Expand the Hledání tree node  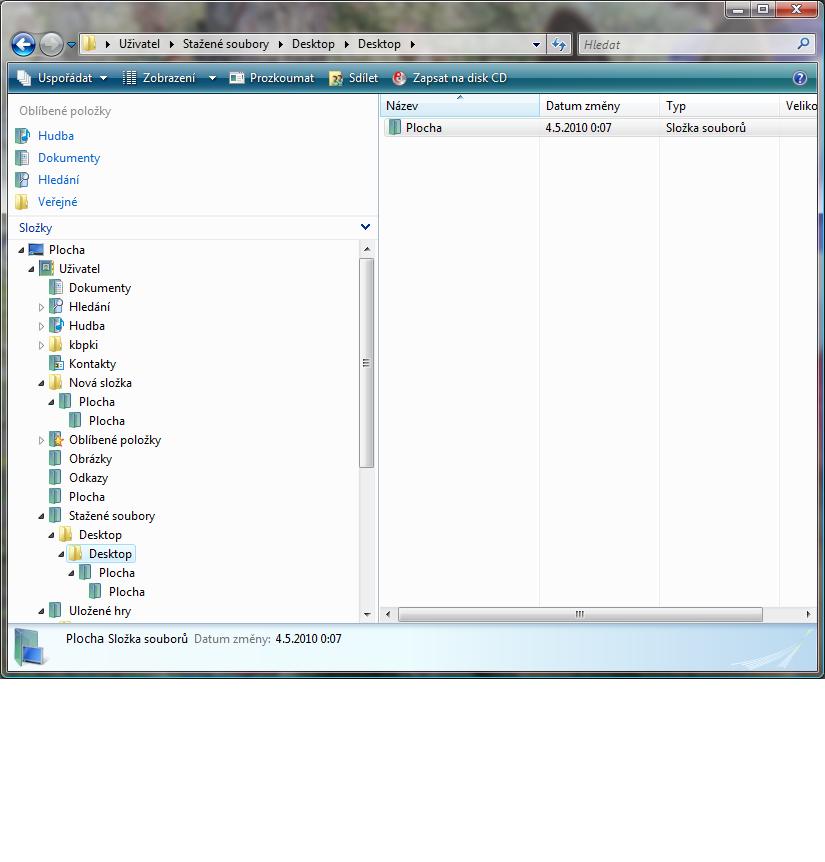click(x=41, y=307)
